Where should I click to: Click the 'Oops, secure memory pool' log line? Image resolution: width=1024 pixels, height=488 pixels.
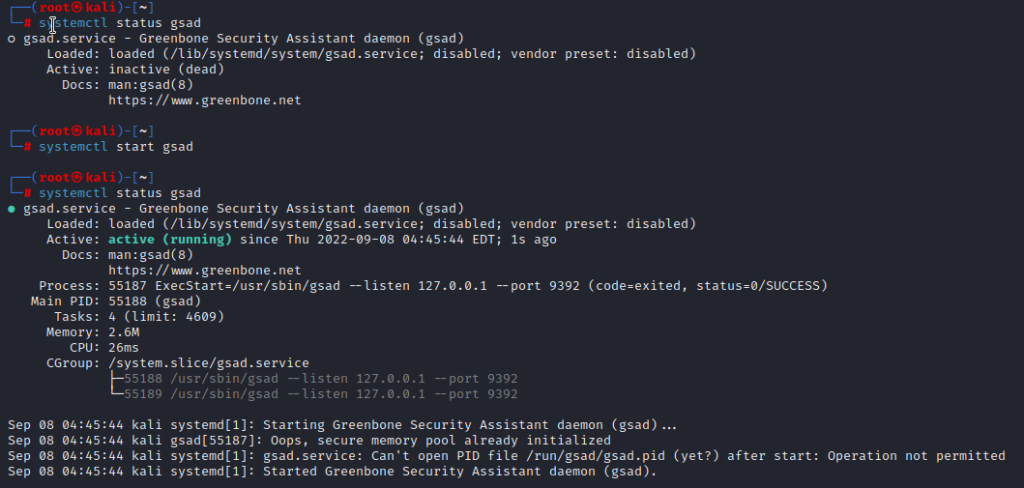309,440
